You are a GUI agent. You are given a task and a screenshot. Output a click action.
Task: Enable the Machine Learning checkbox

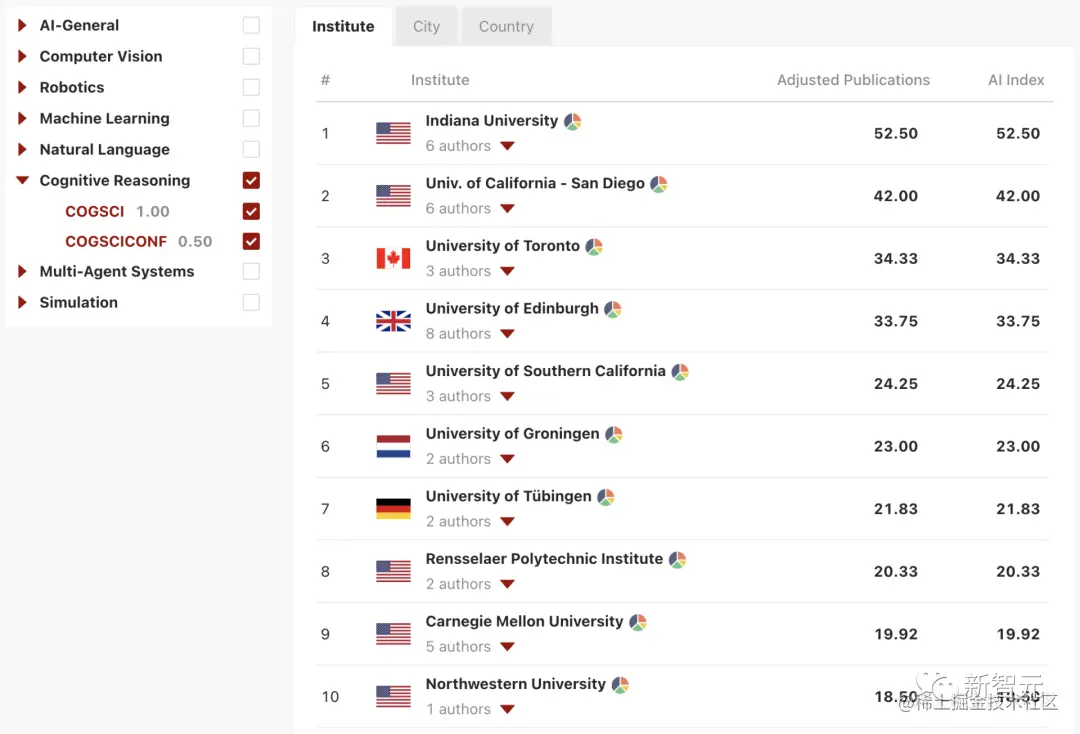click(251, 118)
